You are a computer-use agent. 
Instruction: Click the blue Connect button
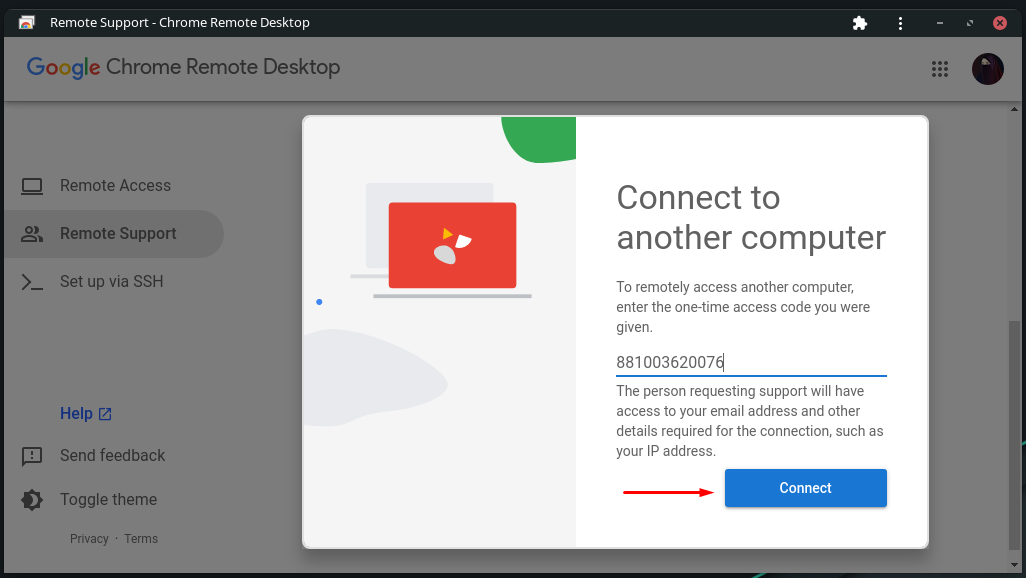click(805, 488)
